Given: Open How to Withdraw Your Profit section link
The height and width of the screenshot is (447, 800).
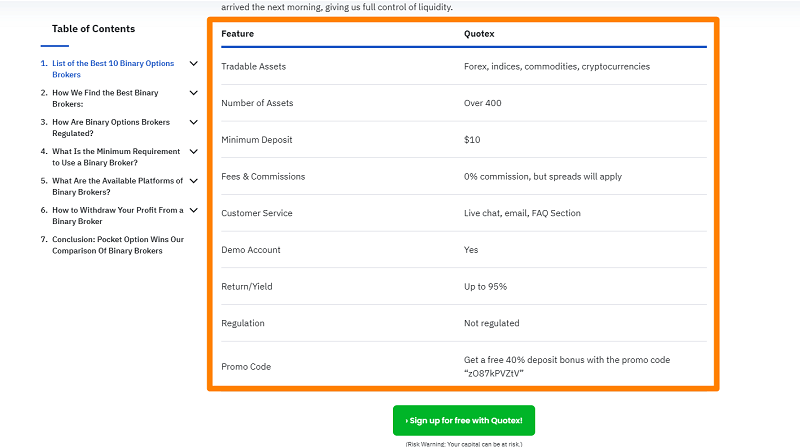Looking at the screenshot, I should 117,215.
